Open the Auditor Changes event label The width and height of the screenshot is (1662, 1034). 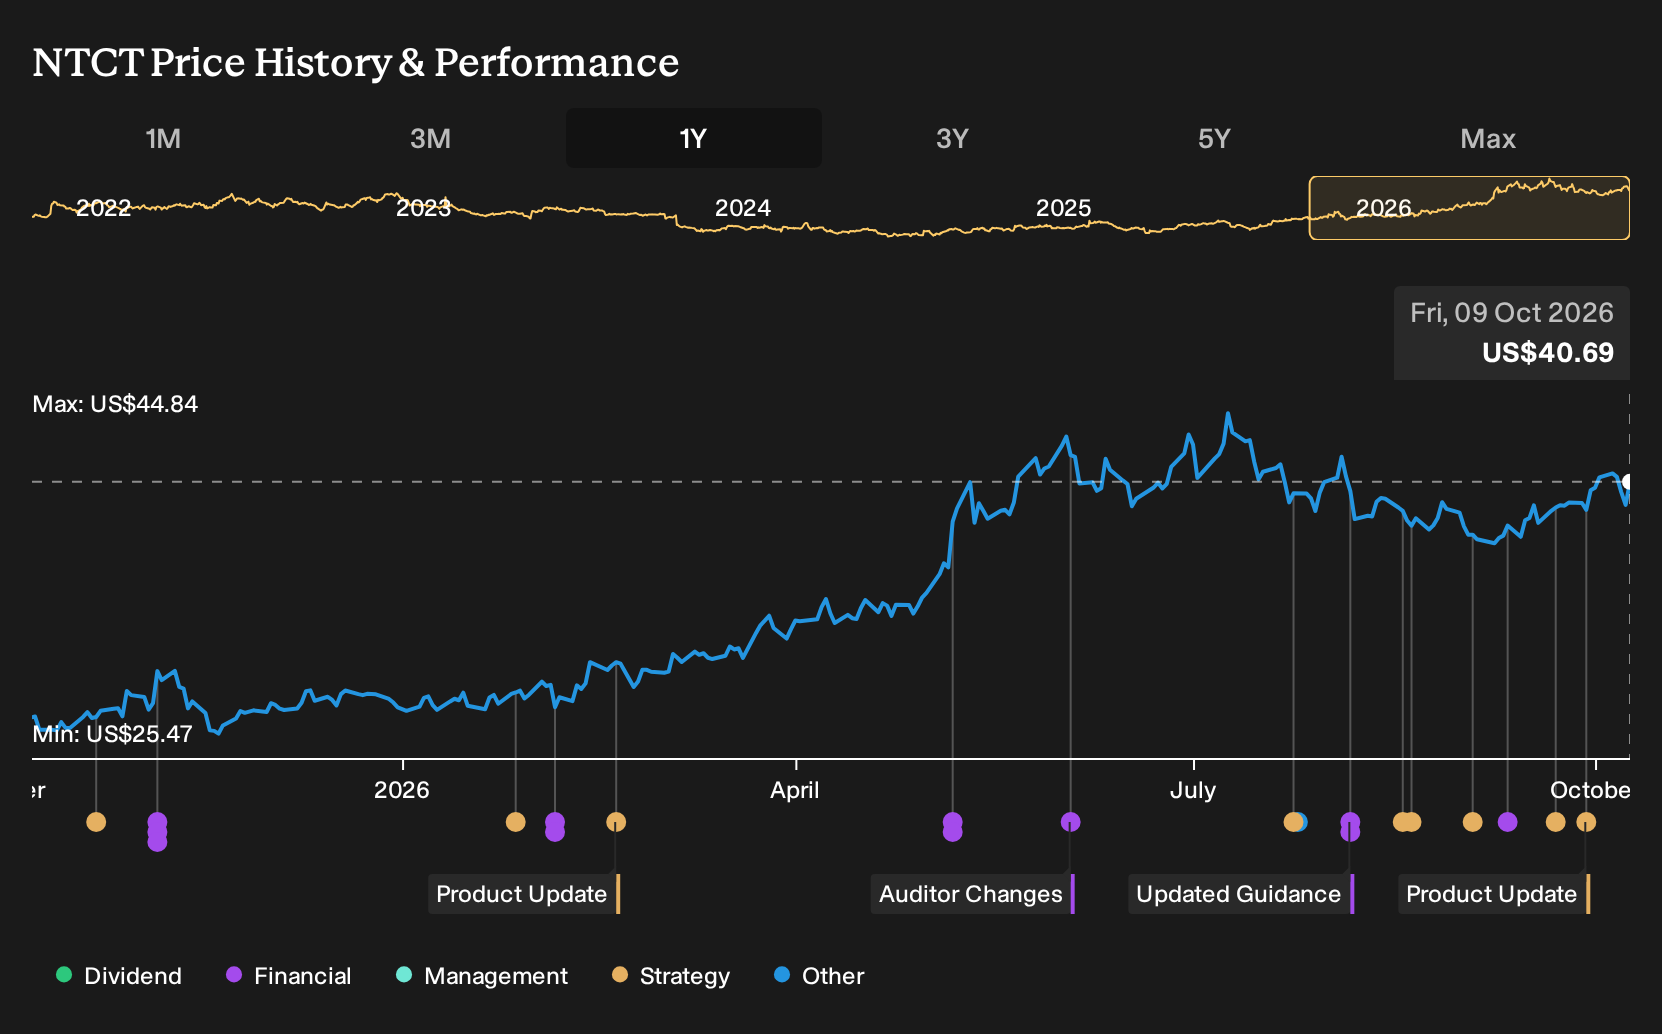tap(973, 894)
